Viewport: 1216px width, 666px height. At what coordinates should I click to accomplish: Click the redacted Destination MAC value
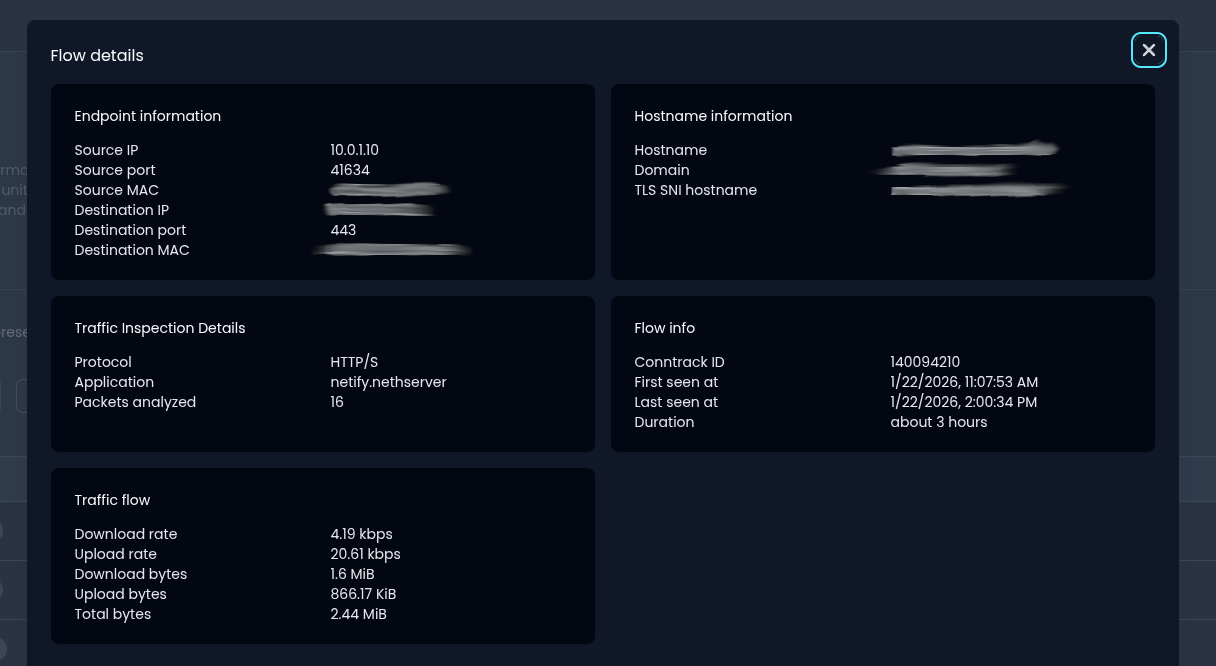tap(392, 249)
